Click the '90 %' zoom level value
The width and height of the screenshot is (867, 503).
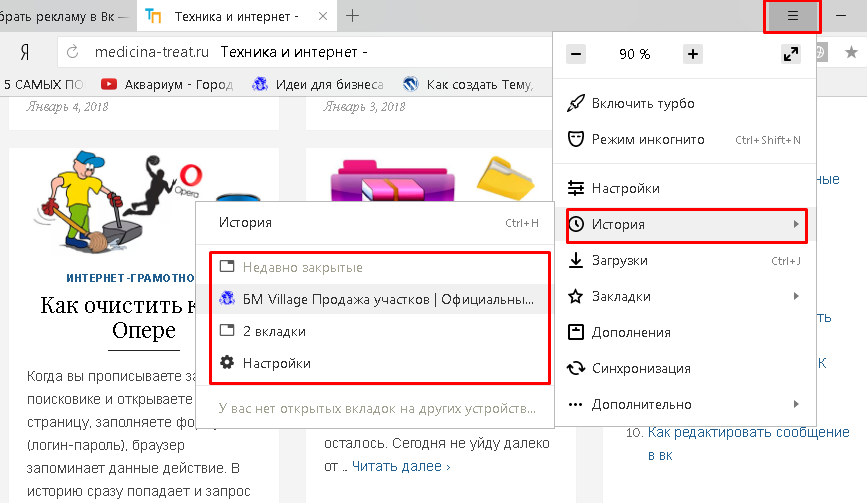tap(634, 54)
